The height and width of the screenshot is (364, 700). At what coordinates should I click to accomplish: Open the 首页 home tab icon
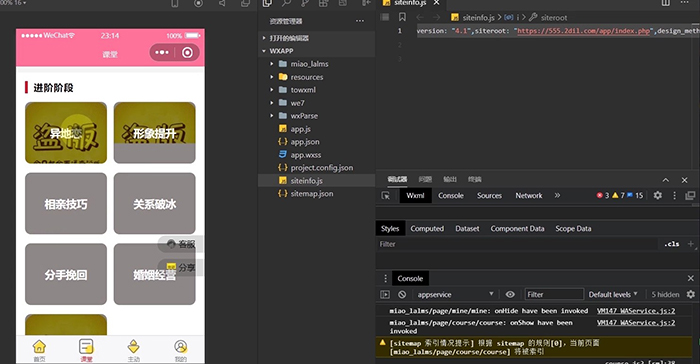39,347
